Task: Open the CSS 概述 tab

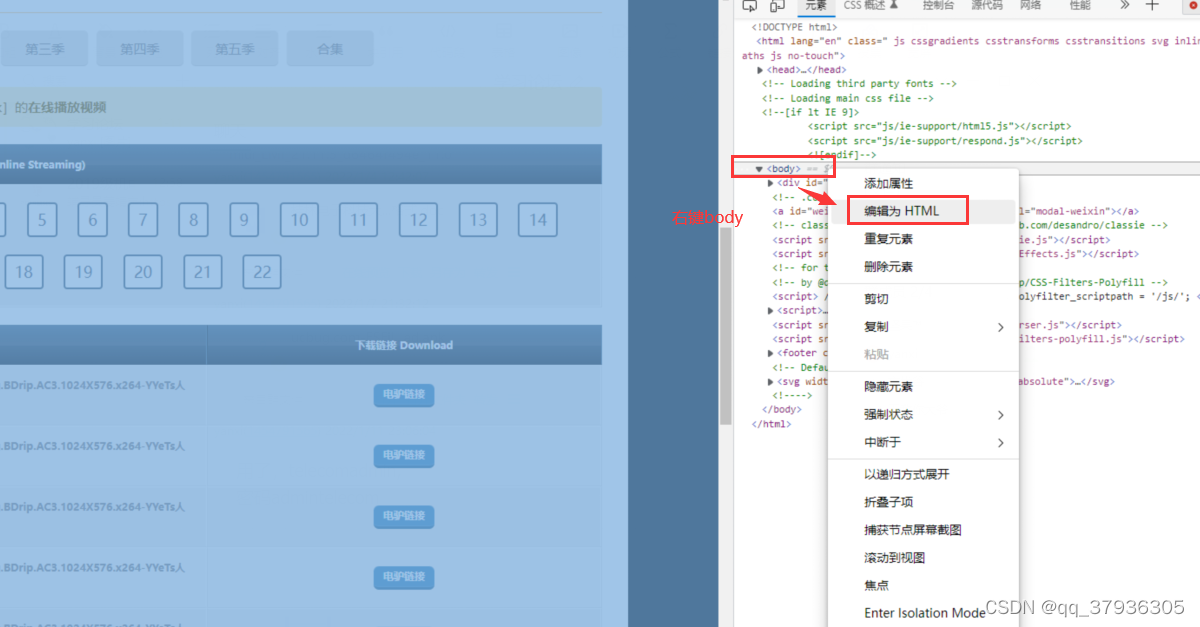Action: pyautogui.click(x=870, y=5)
